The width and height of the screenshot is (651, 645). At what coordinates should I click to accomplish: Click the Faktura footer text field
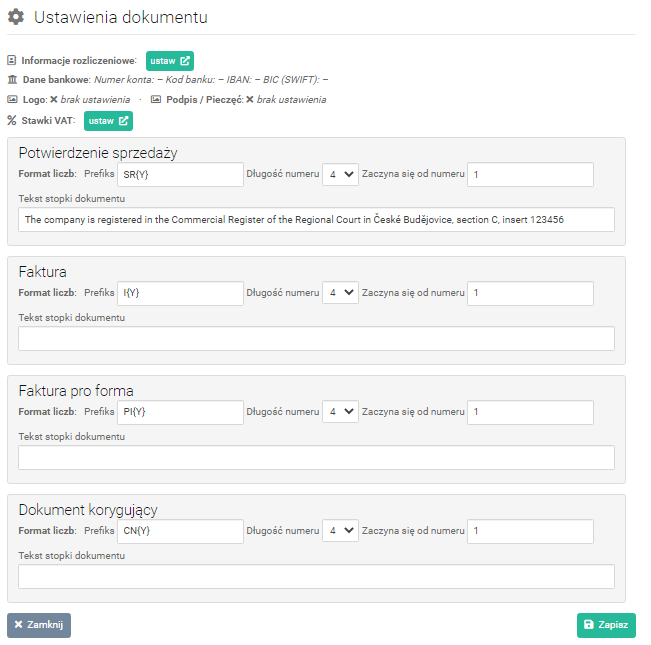click(316, 339)
